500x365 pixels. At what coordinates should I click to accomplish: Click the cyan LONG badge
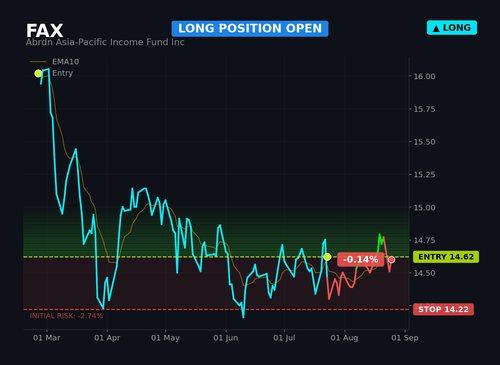click(452, 28)
